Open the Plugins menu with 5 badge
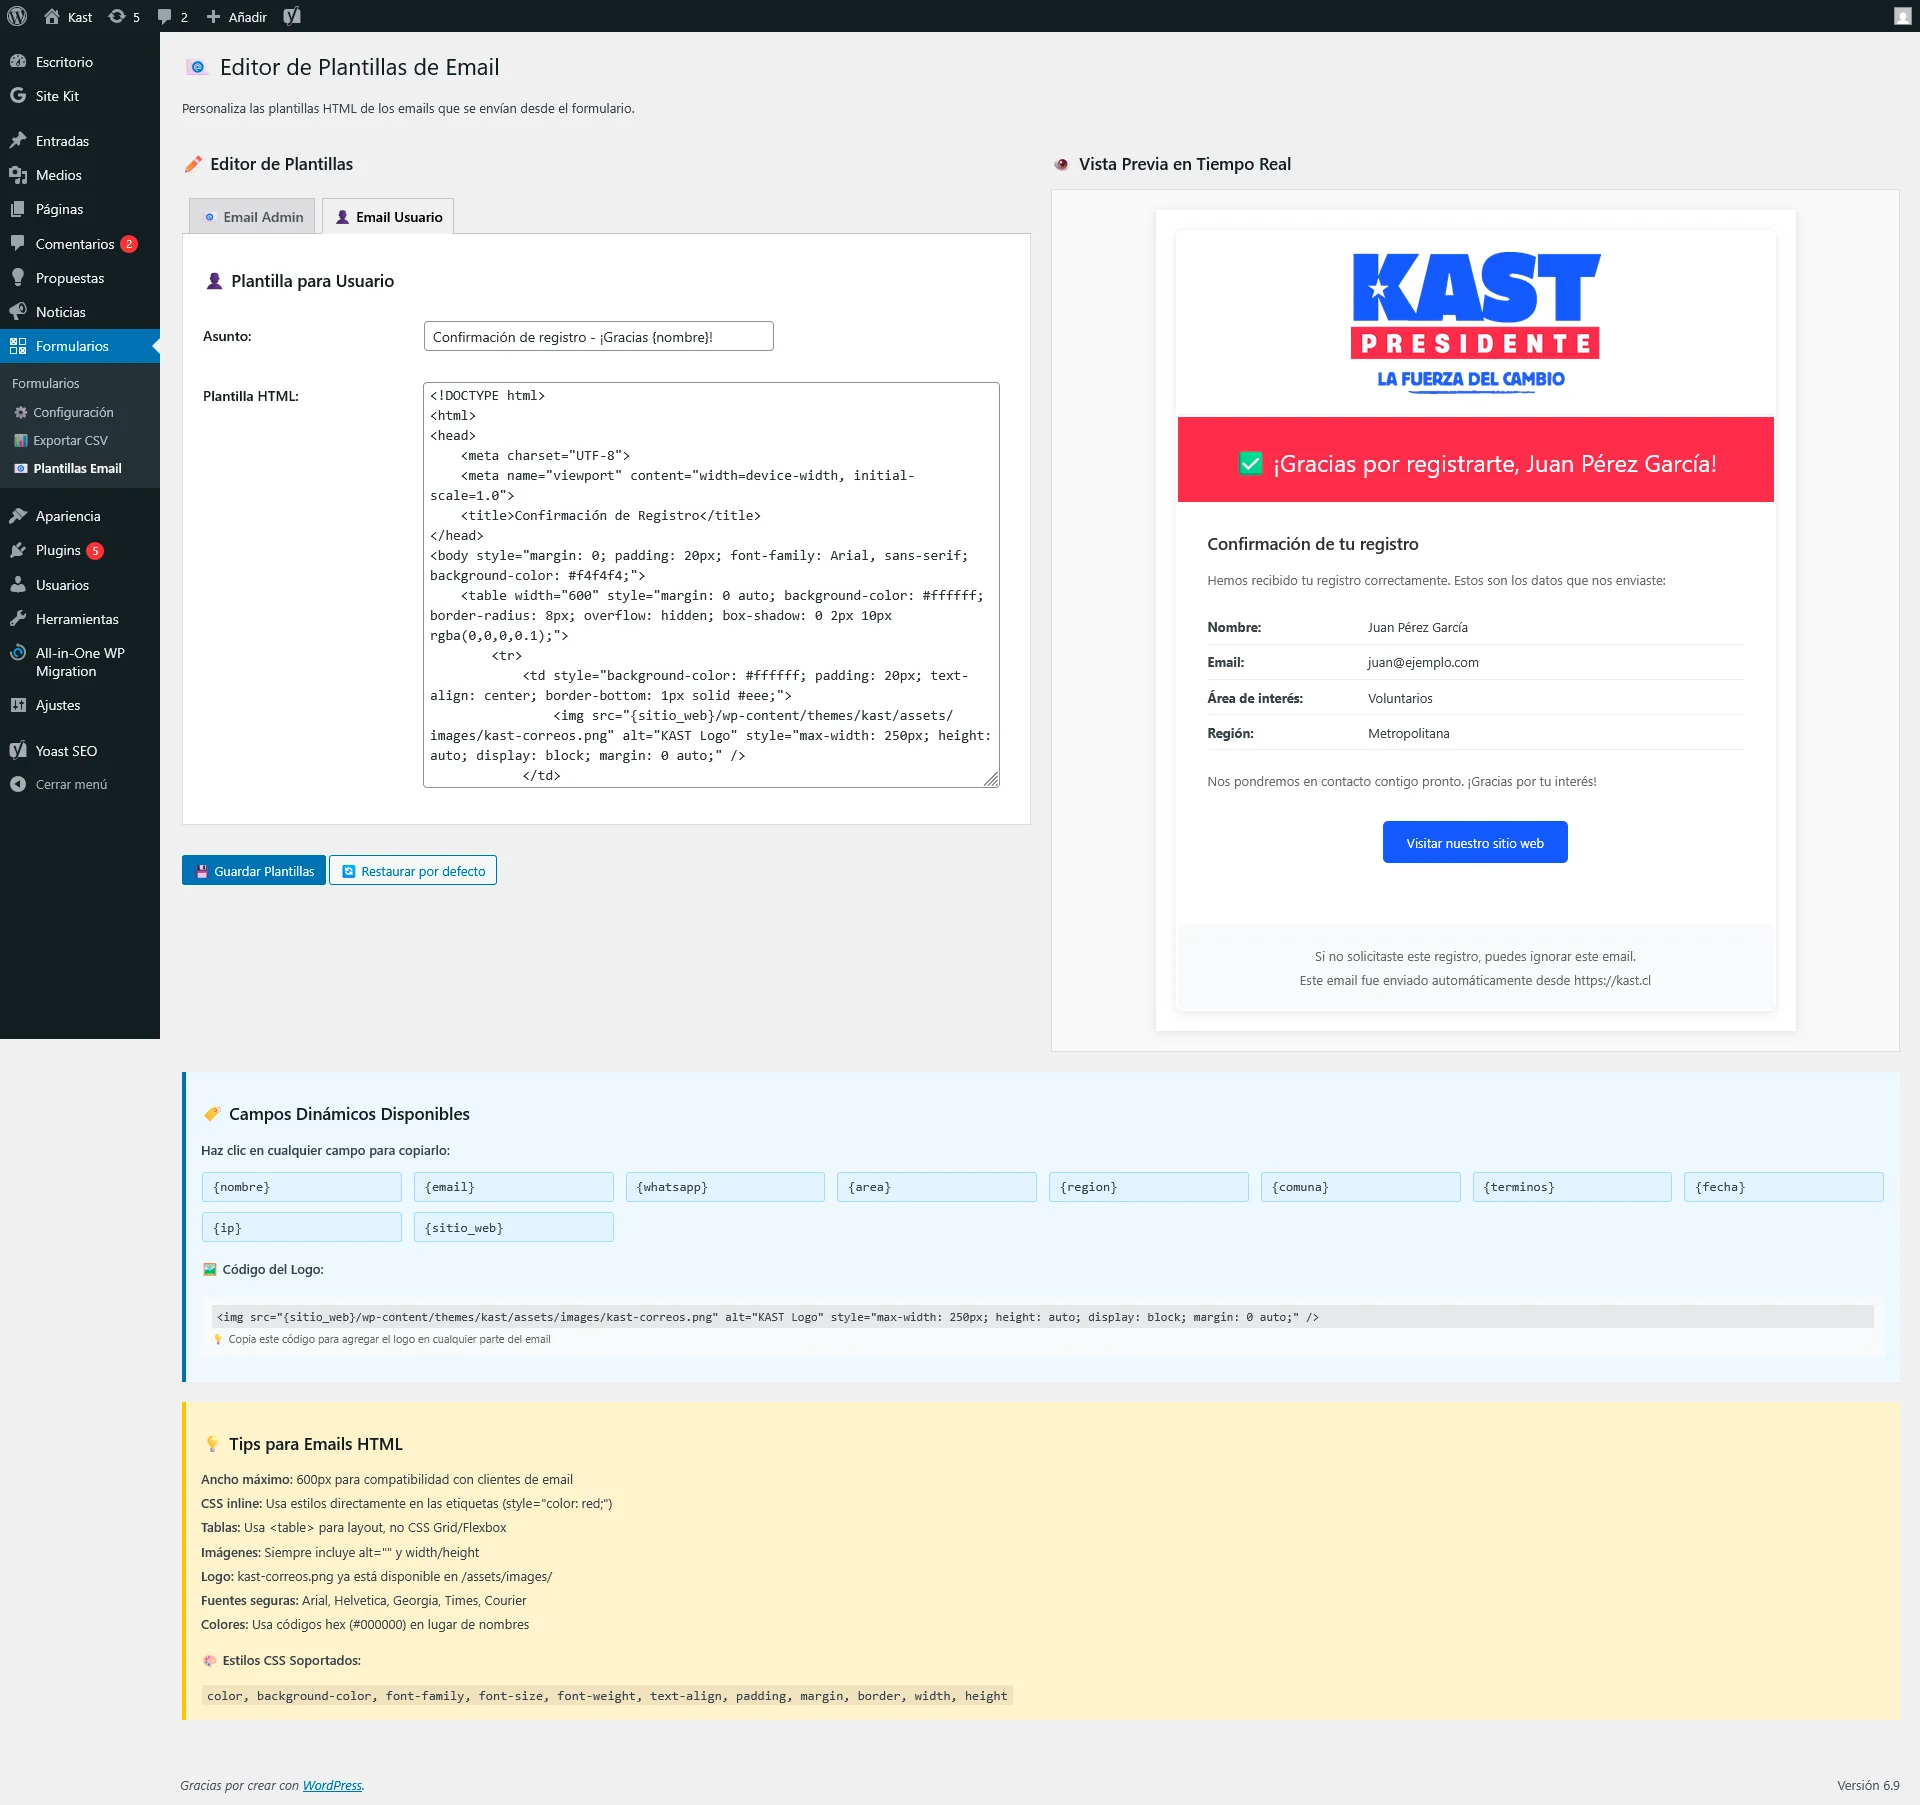This screenshot has height=1805, width=1920. click(58, 550)
